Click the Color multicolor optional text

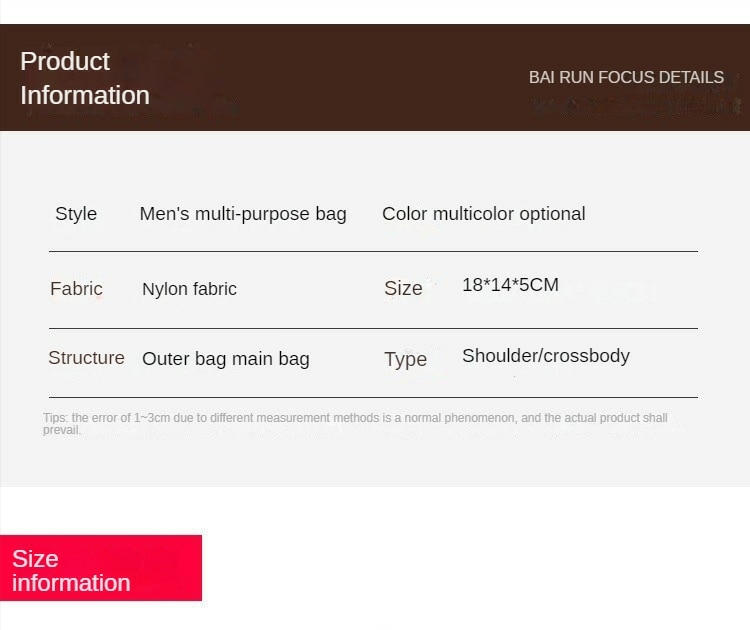[x=484, y=214]
